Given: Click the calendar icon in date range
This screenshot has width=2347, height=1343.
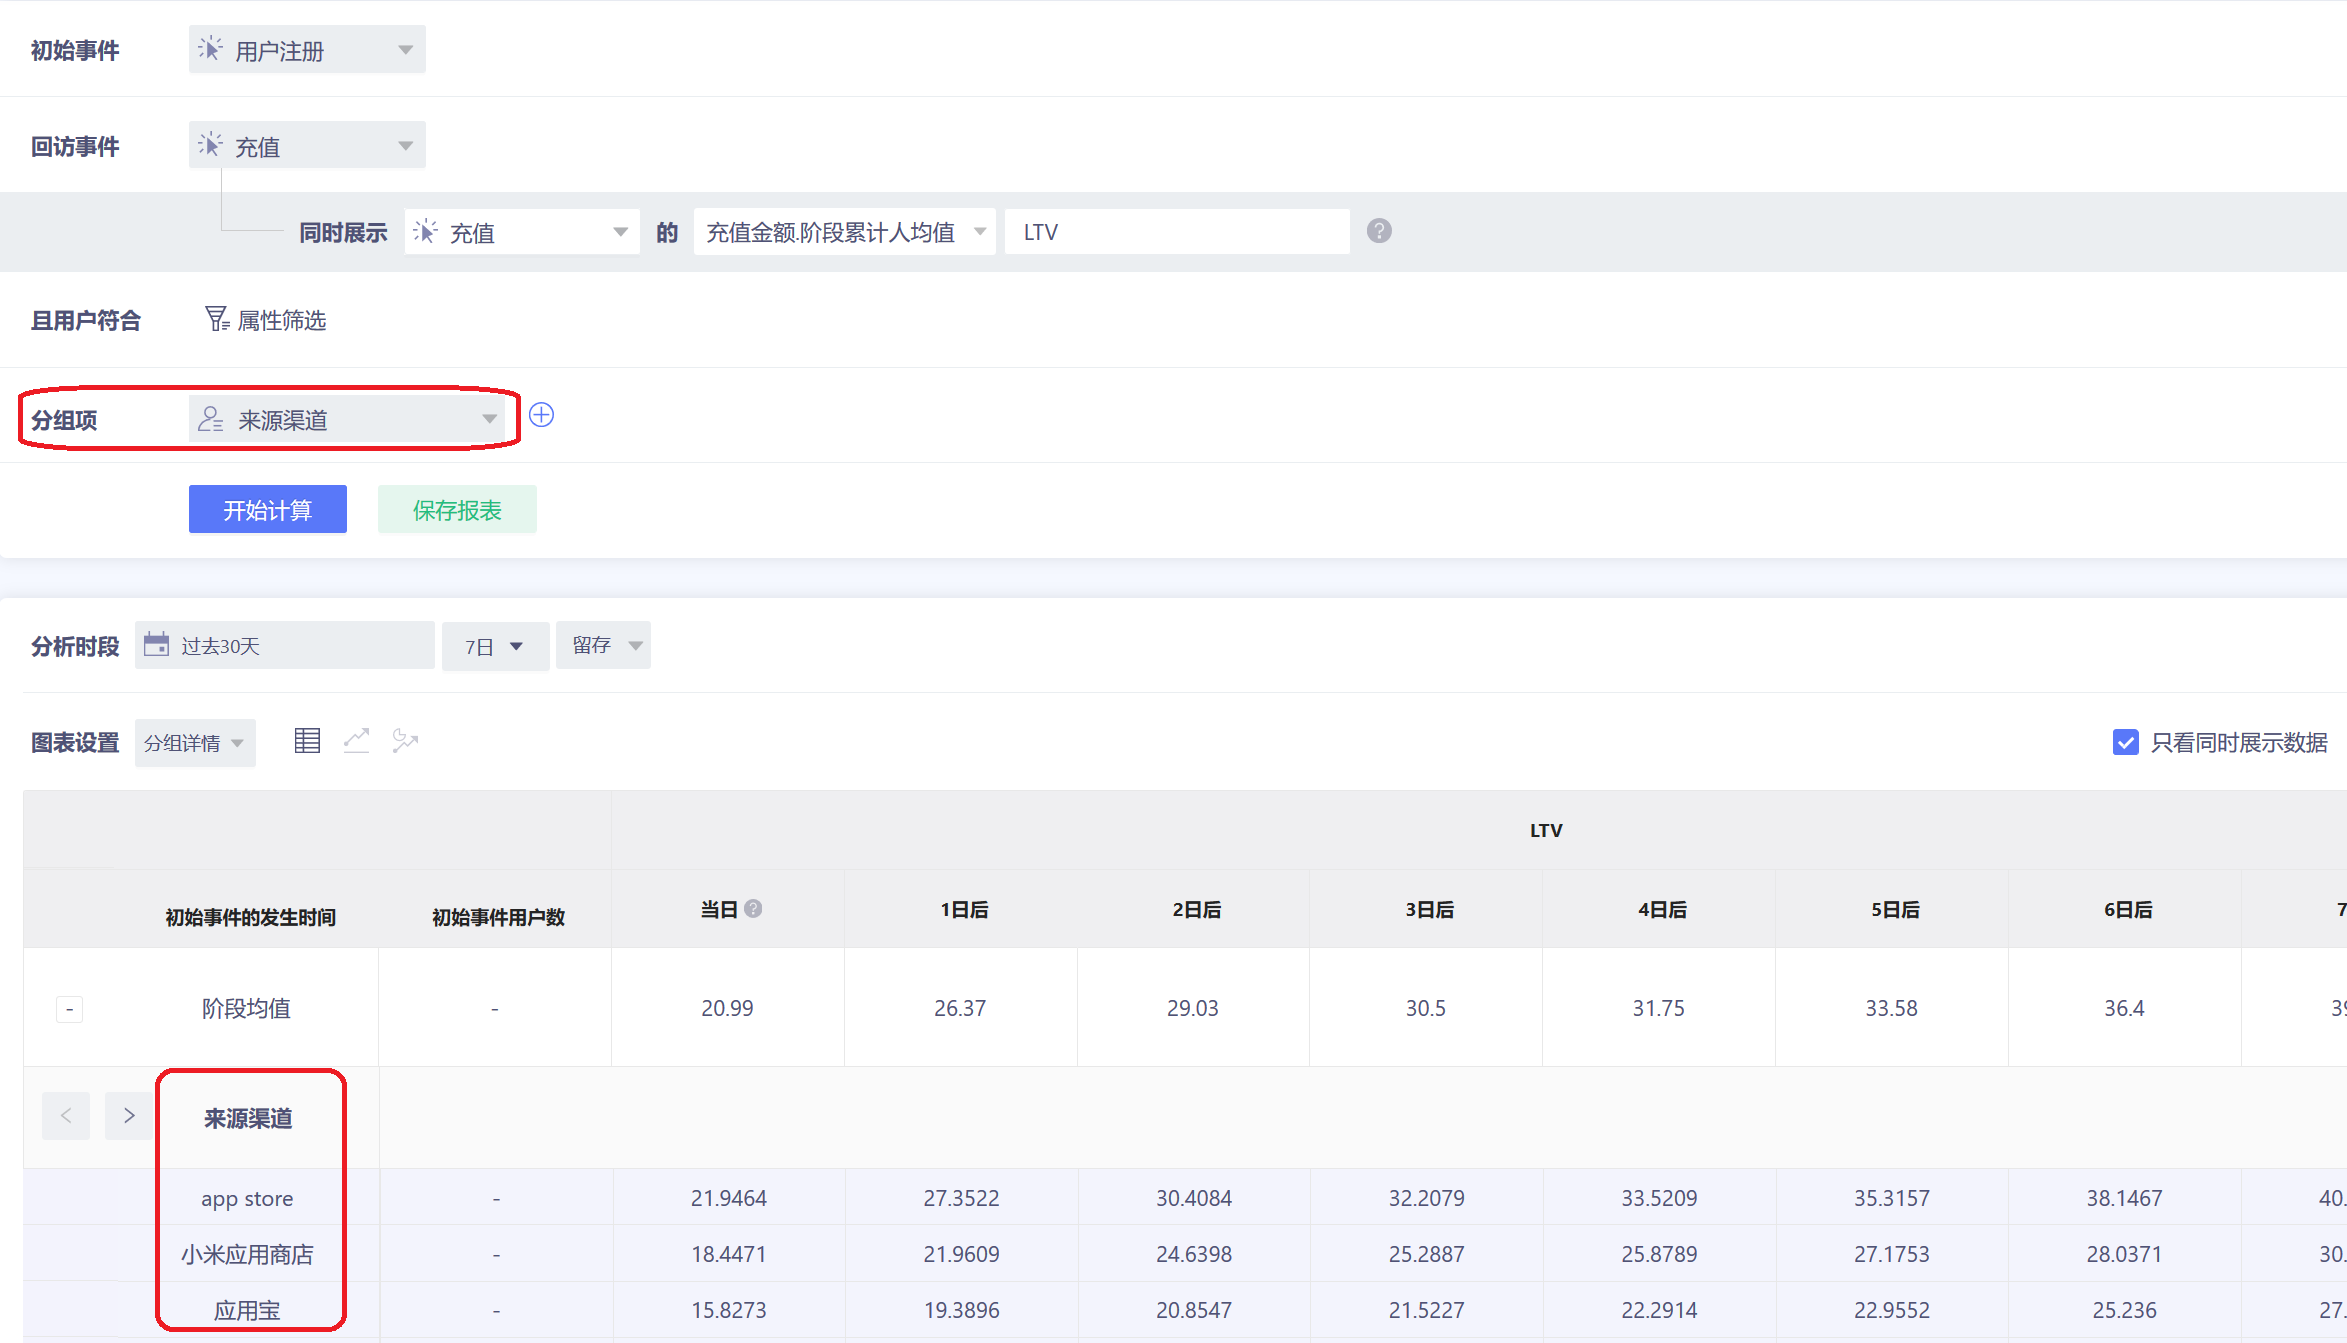Looking at the screenshot, I should 157,644.
